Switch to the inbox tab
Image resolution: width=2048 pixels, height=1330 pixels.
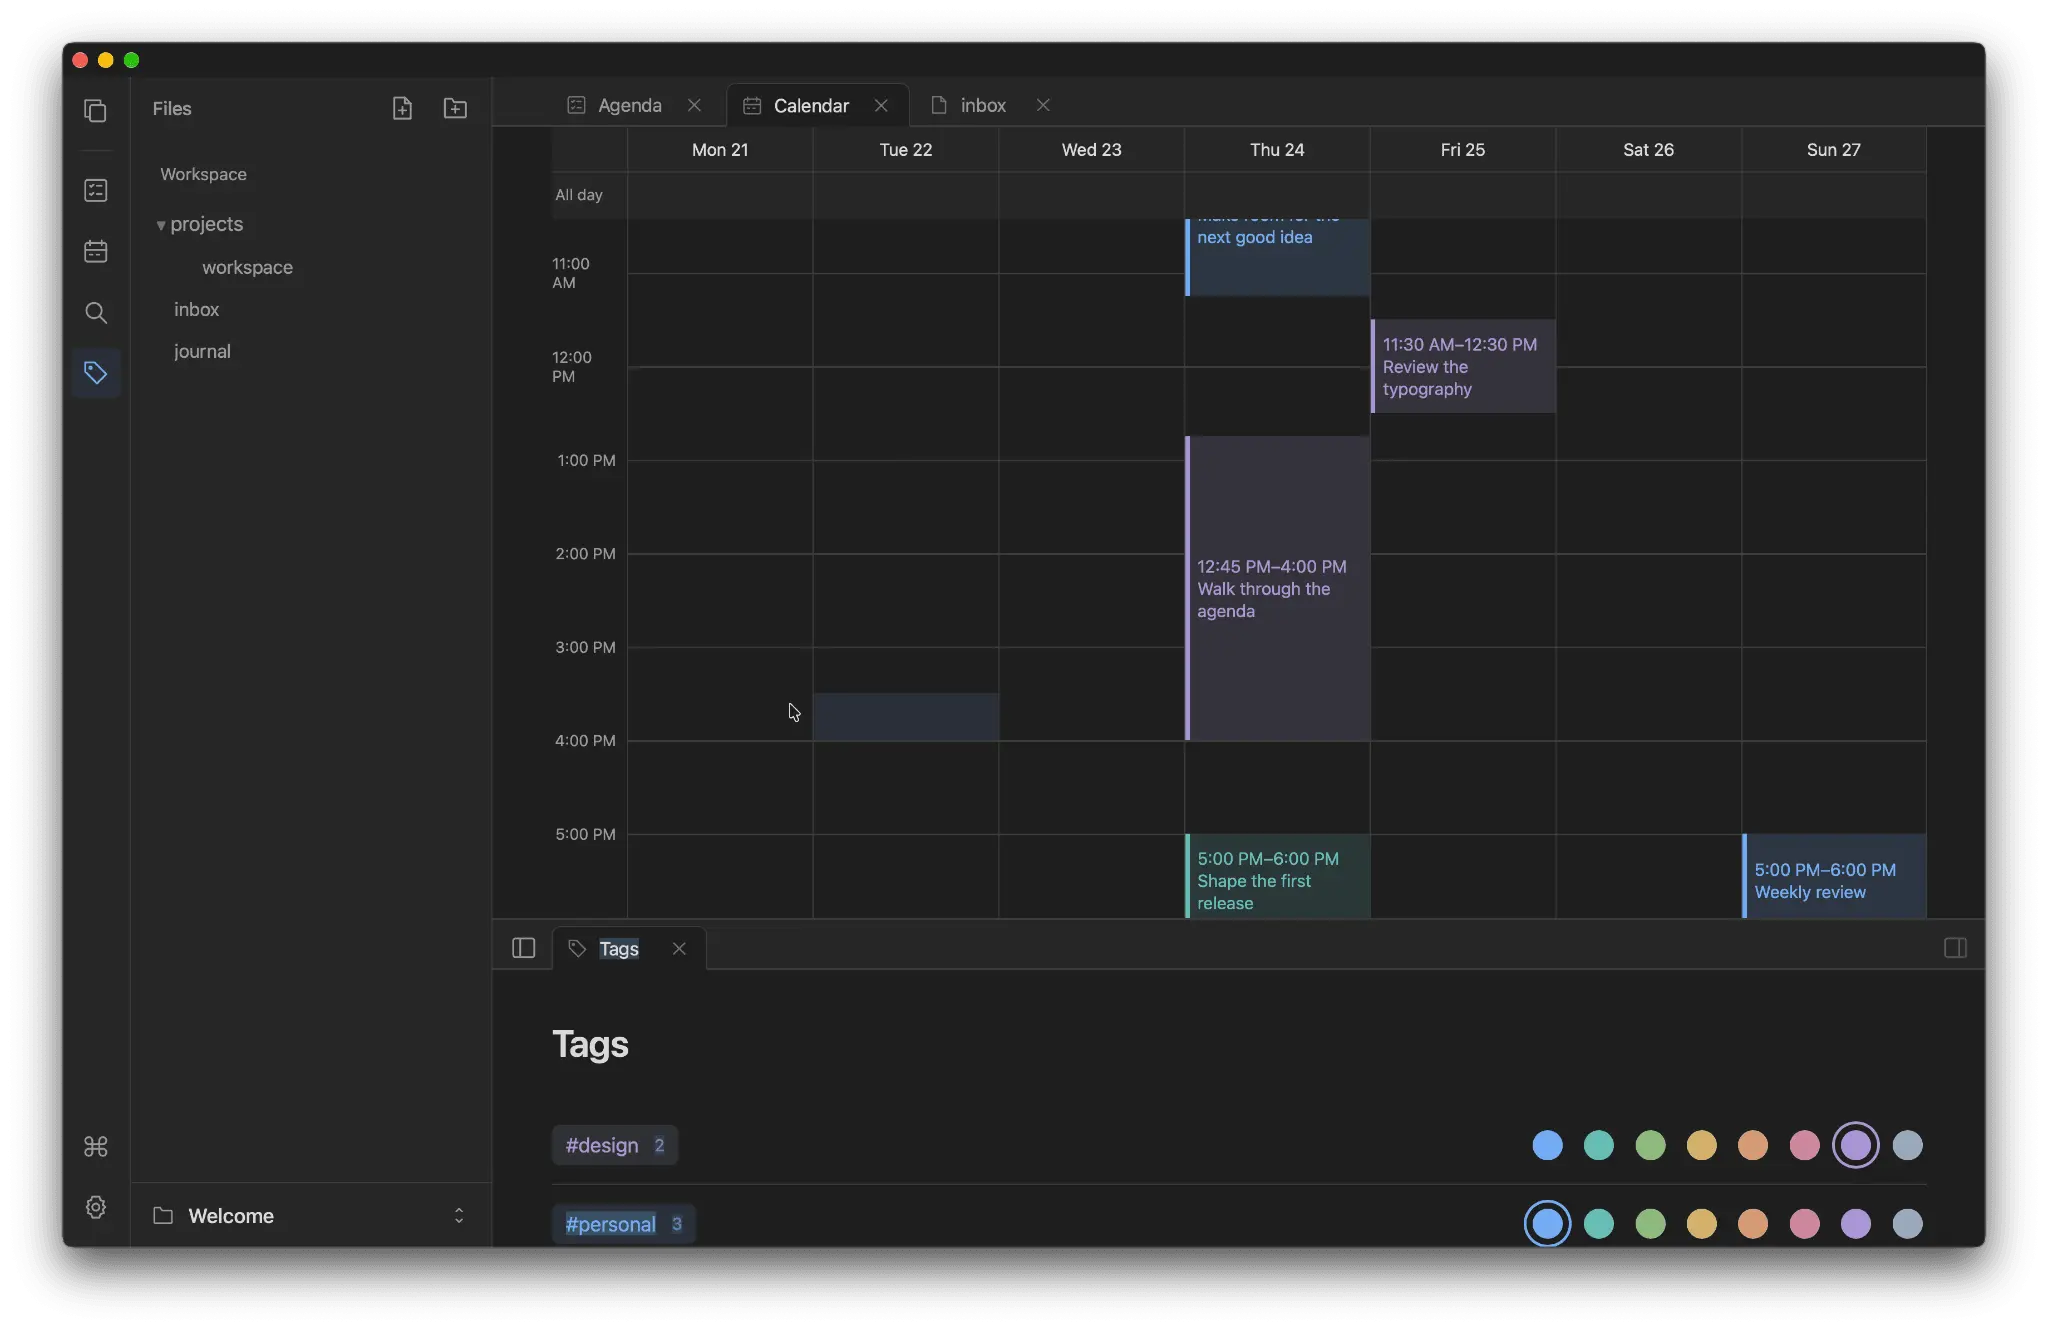pos(983,105)
